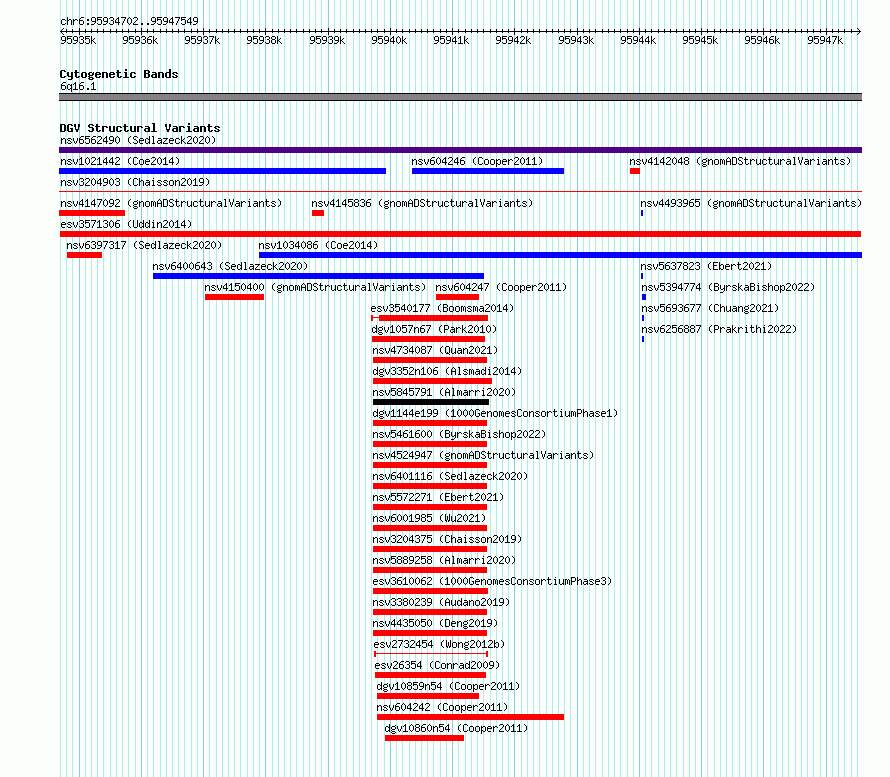
Task: Select the thin esv2732454 variant line
Action: (x=431, y=654)
